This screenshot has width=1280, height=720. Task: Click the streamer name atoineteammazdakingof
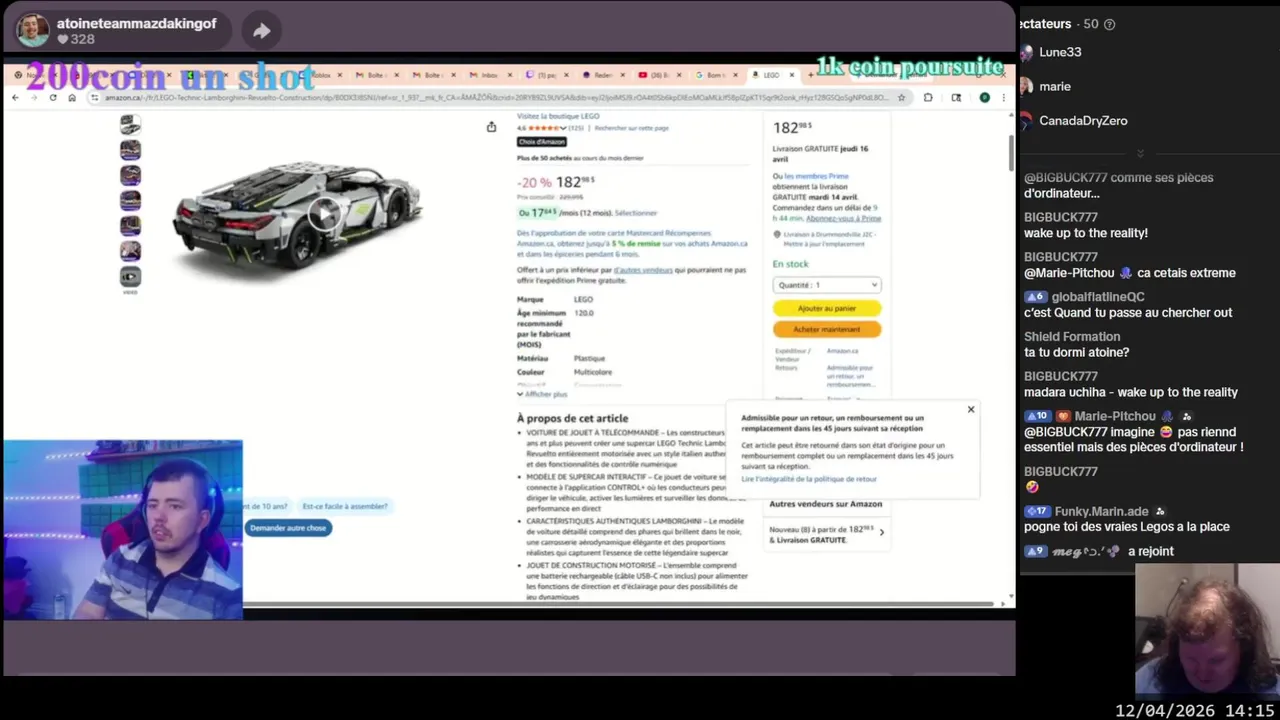point(136,23)
